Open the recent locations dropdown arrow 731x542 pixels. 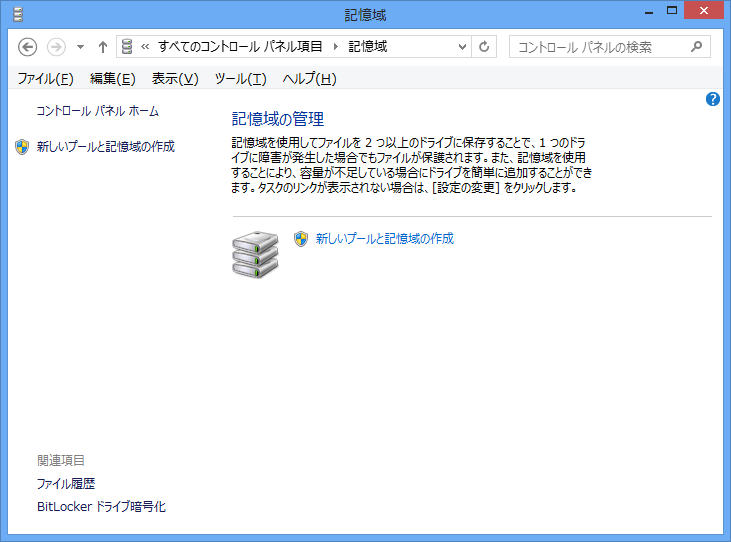(x=80, y=47)
